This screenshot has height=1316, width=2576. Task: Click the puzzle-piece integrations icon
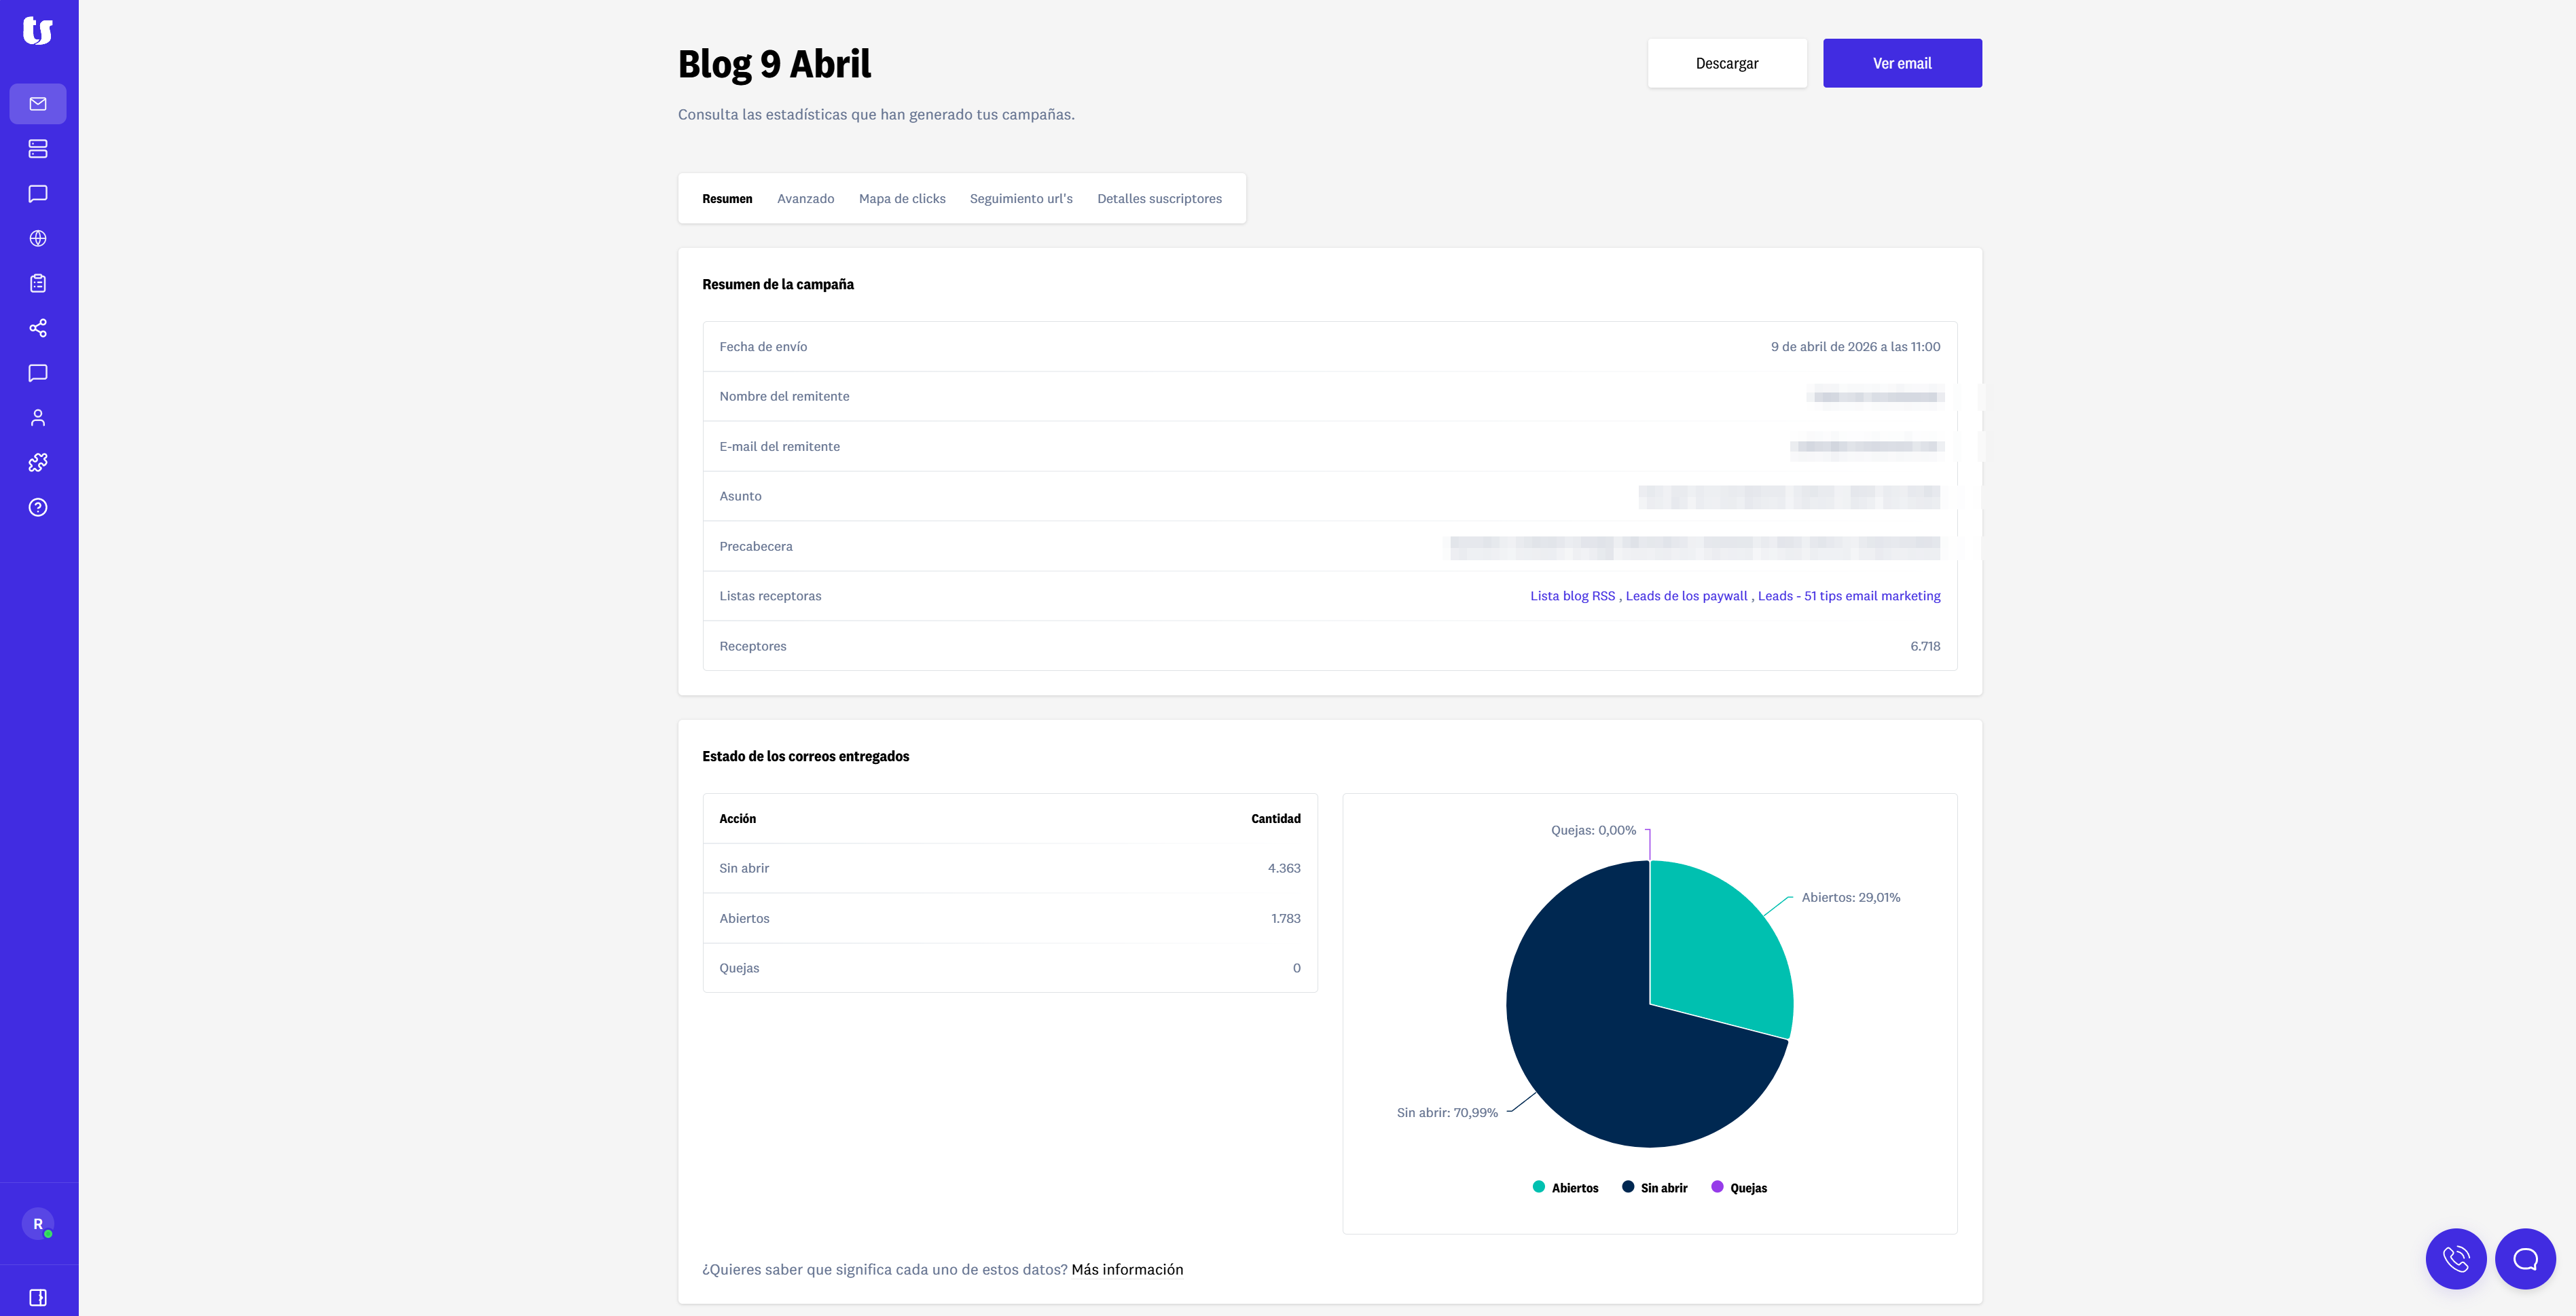38,462
